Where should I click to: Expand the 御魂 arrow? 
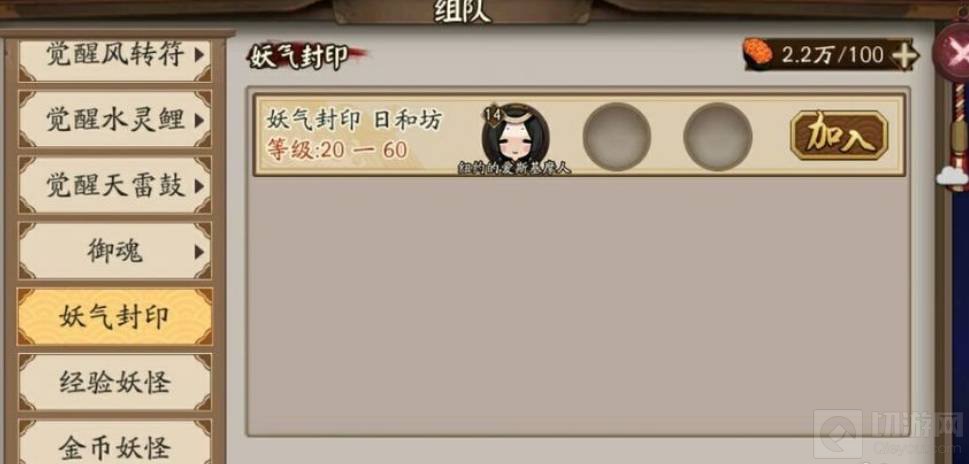pyautogui.click(x=199, y=251)
